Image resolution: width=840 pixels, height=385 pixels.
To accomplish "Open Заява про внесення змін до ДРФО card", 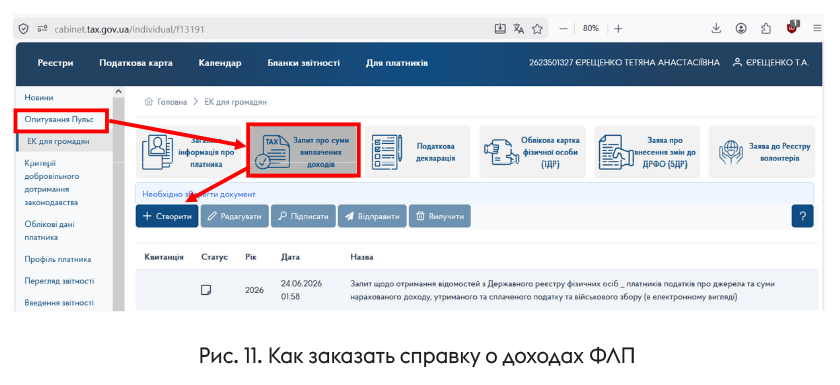I will click(647, 152).
